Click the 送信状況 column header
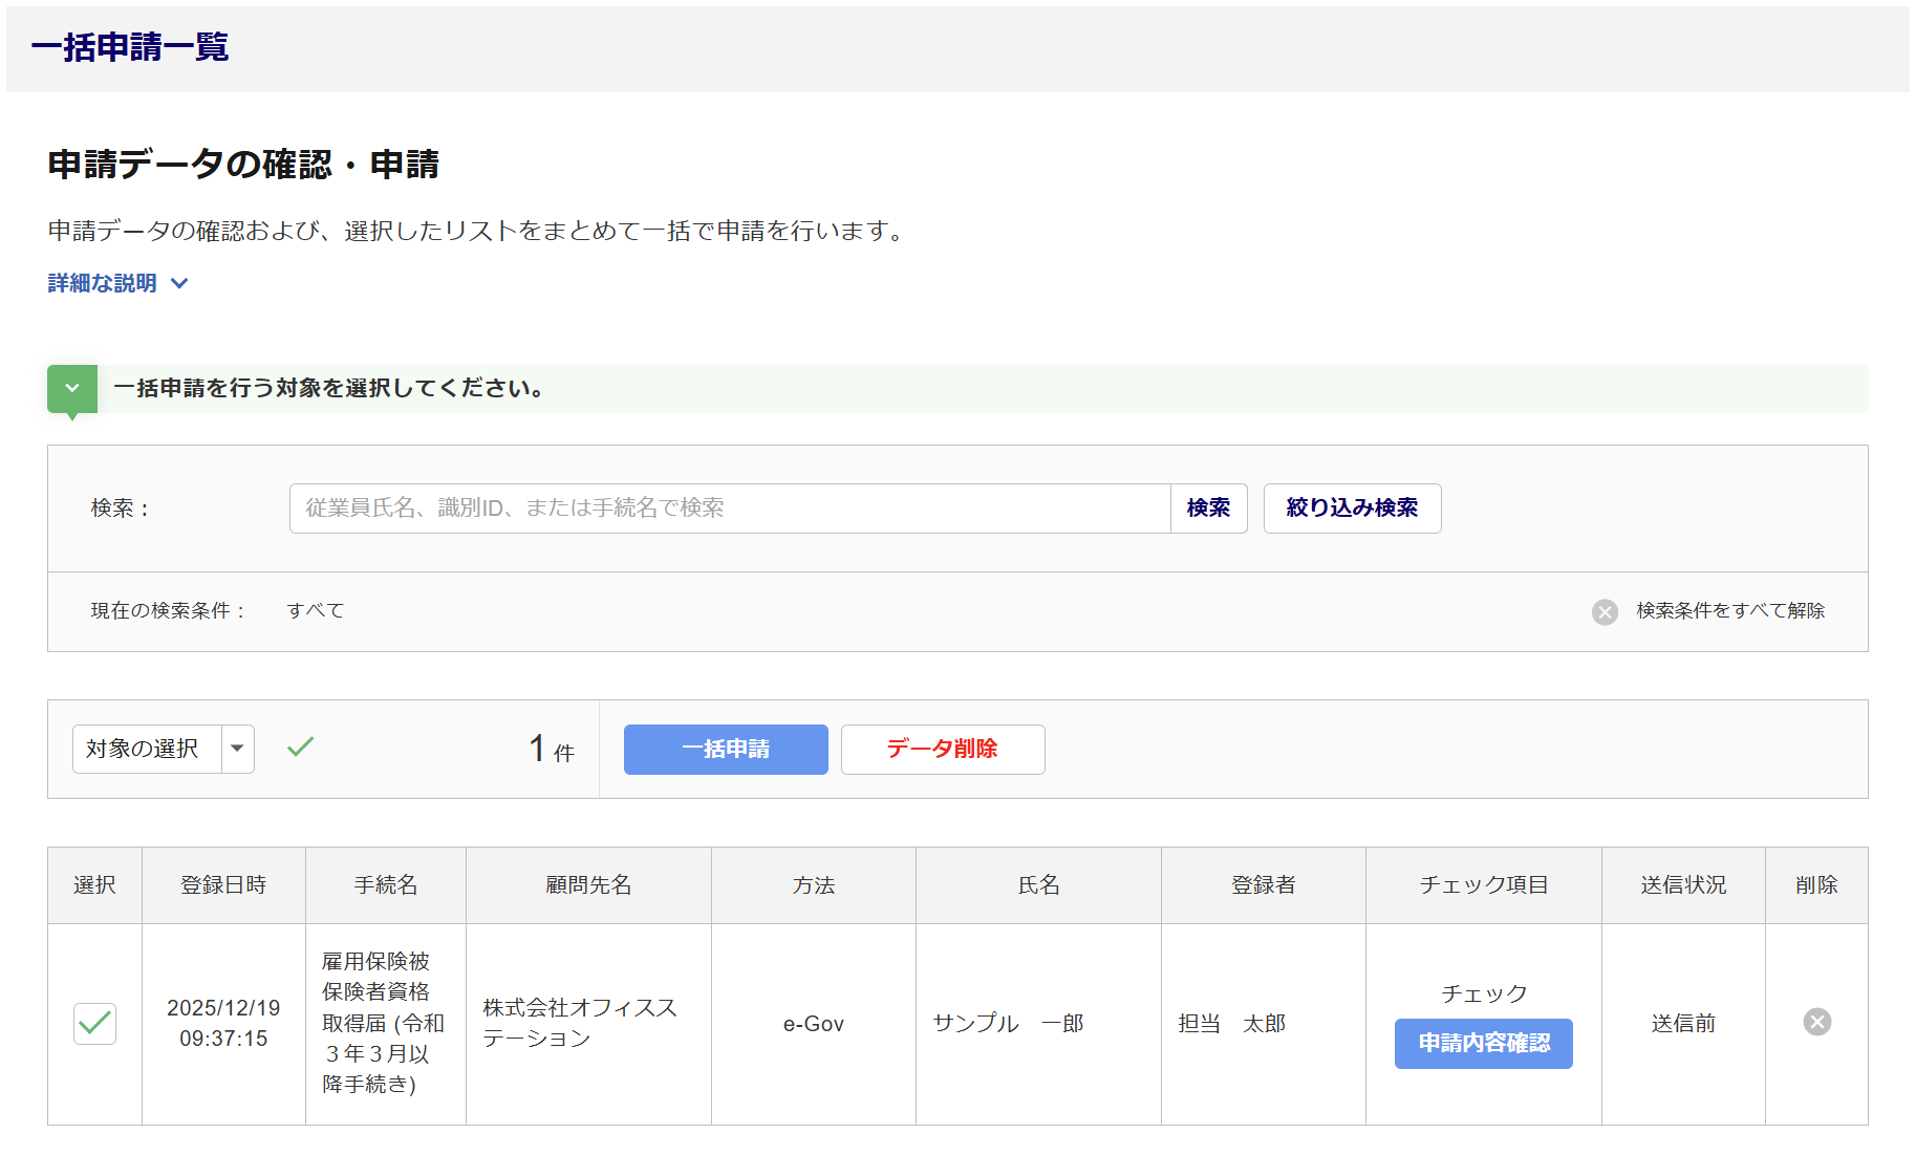 tap(1682, 885)
